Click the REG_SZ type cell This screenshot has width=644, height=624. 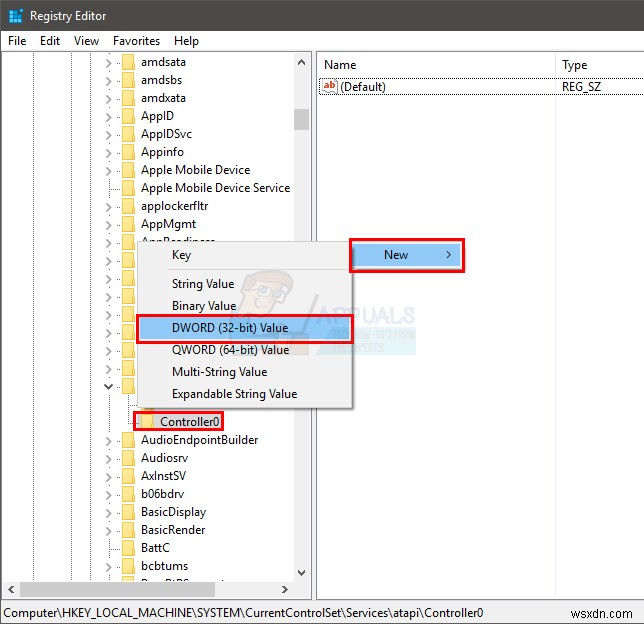pos(581,87)
